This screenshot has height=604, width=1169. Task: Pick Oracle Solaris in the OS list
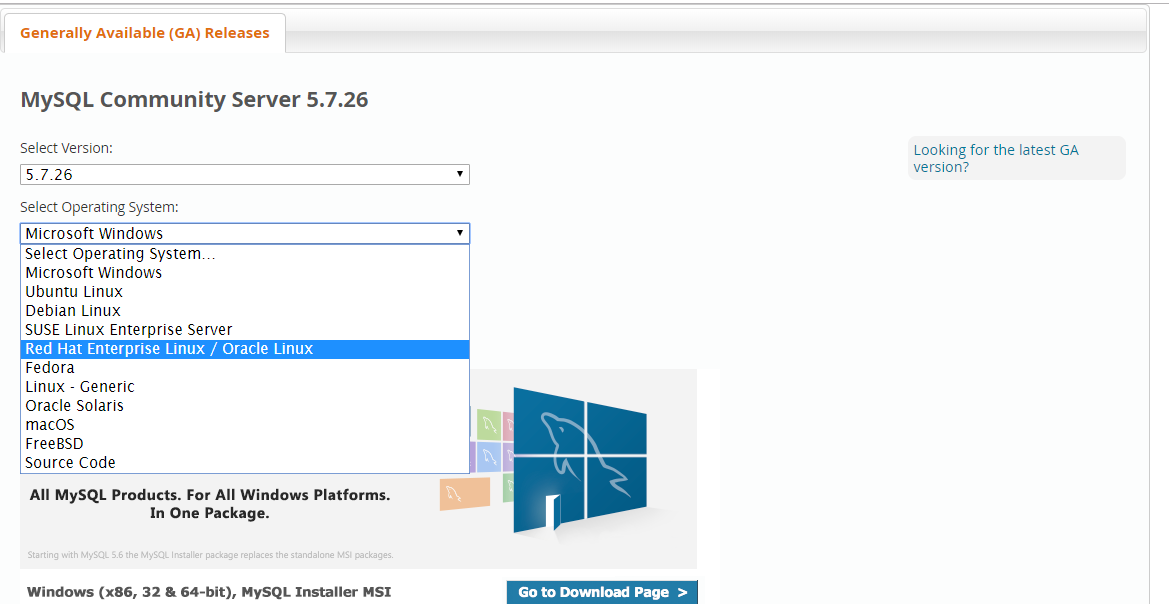245,406
